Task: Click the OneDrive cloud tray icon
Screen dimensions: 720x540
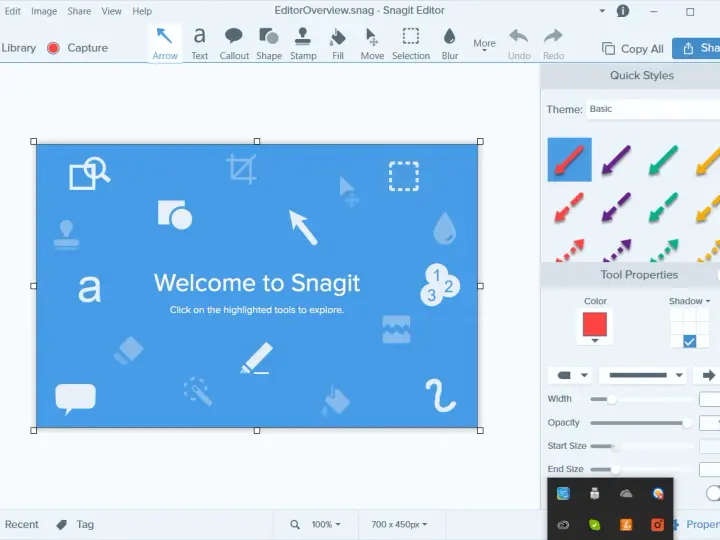Action: 626,494
